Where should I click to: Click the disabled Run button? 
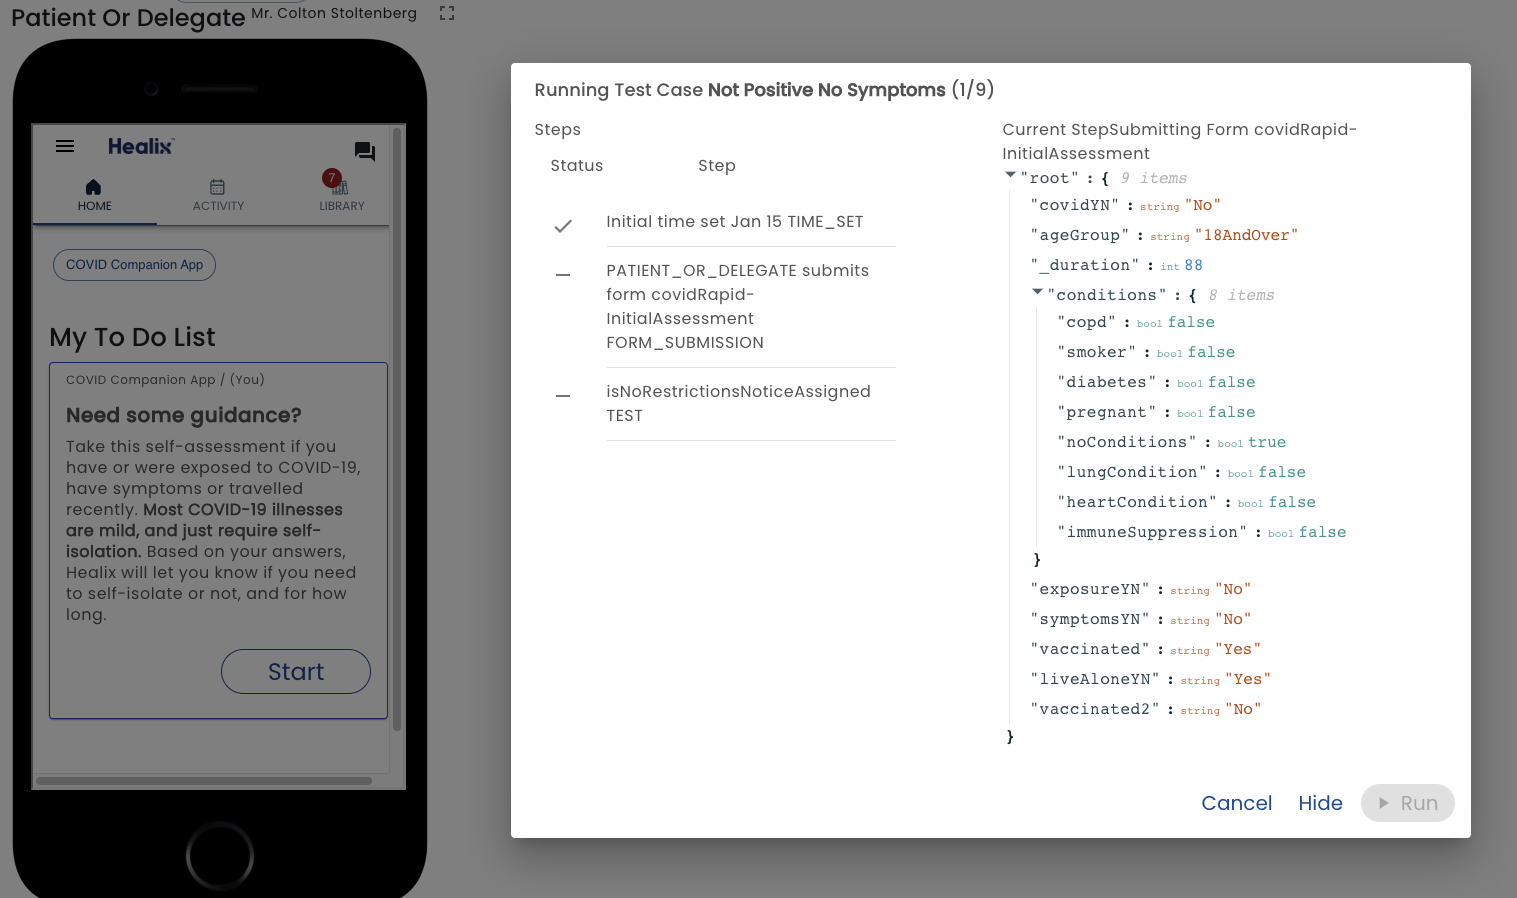pos(1407,803)
